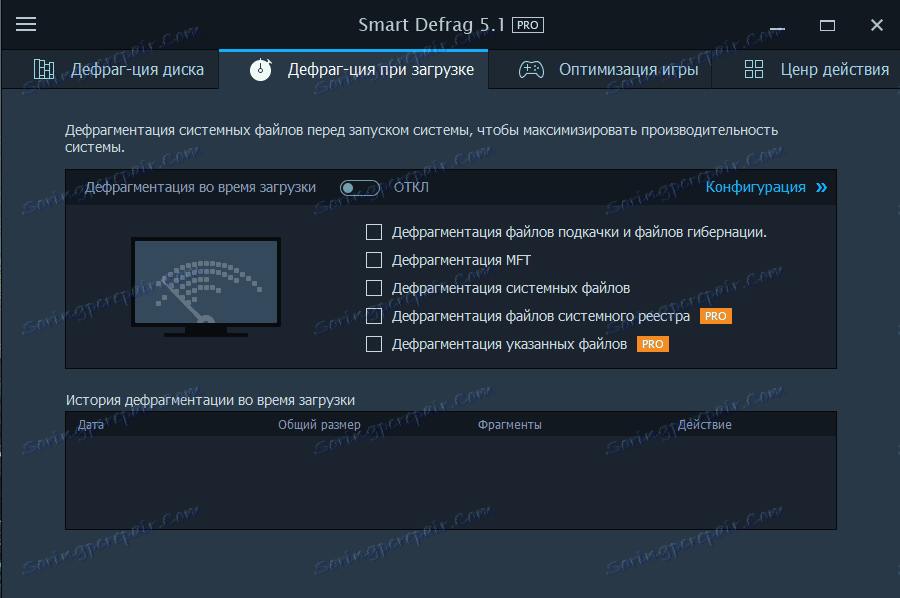Click the Дата column header

pos(91,423)
